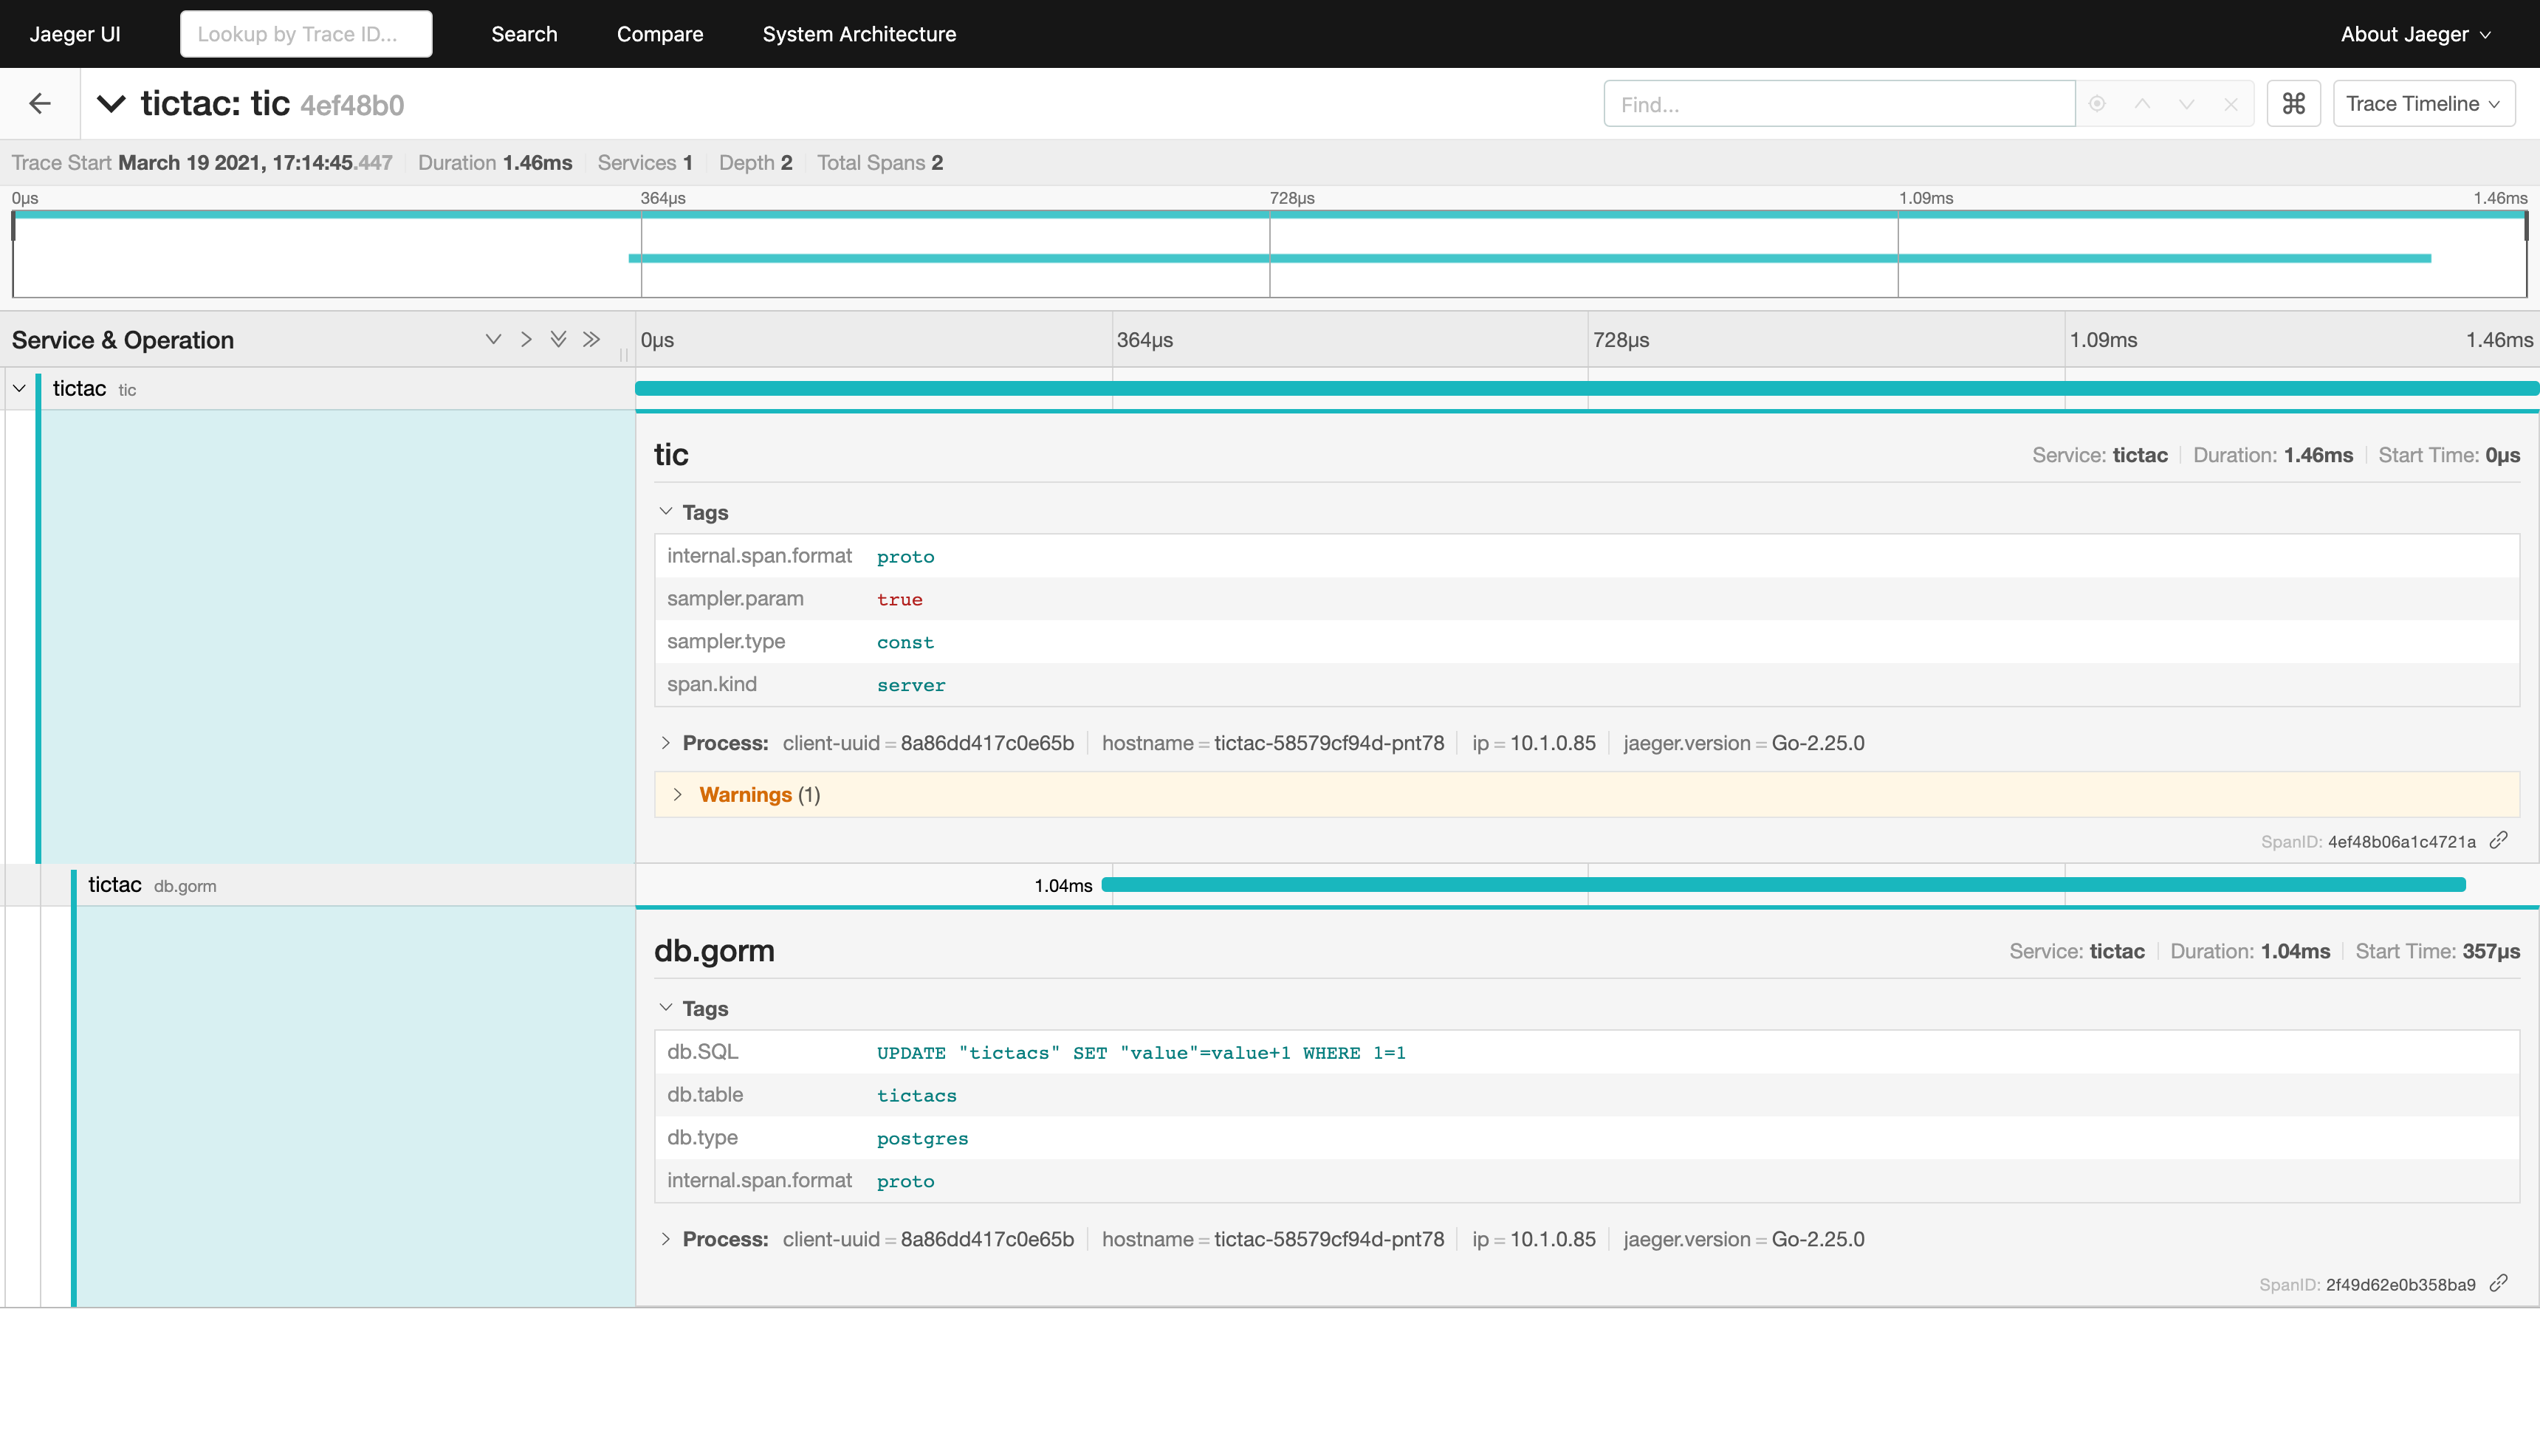Collapse the tictac tic span row
The image size is (2540, 1456).
(x=19, y=388)
